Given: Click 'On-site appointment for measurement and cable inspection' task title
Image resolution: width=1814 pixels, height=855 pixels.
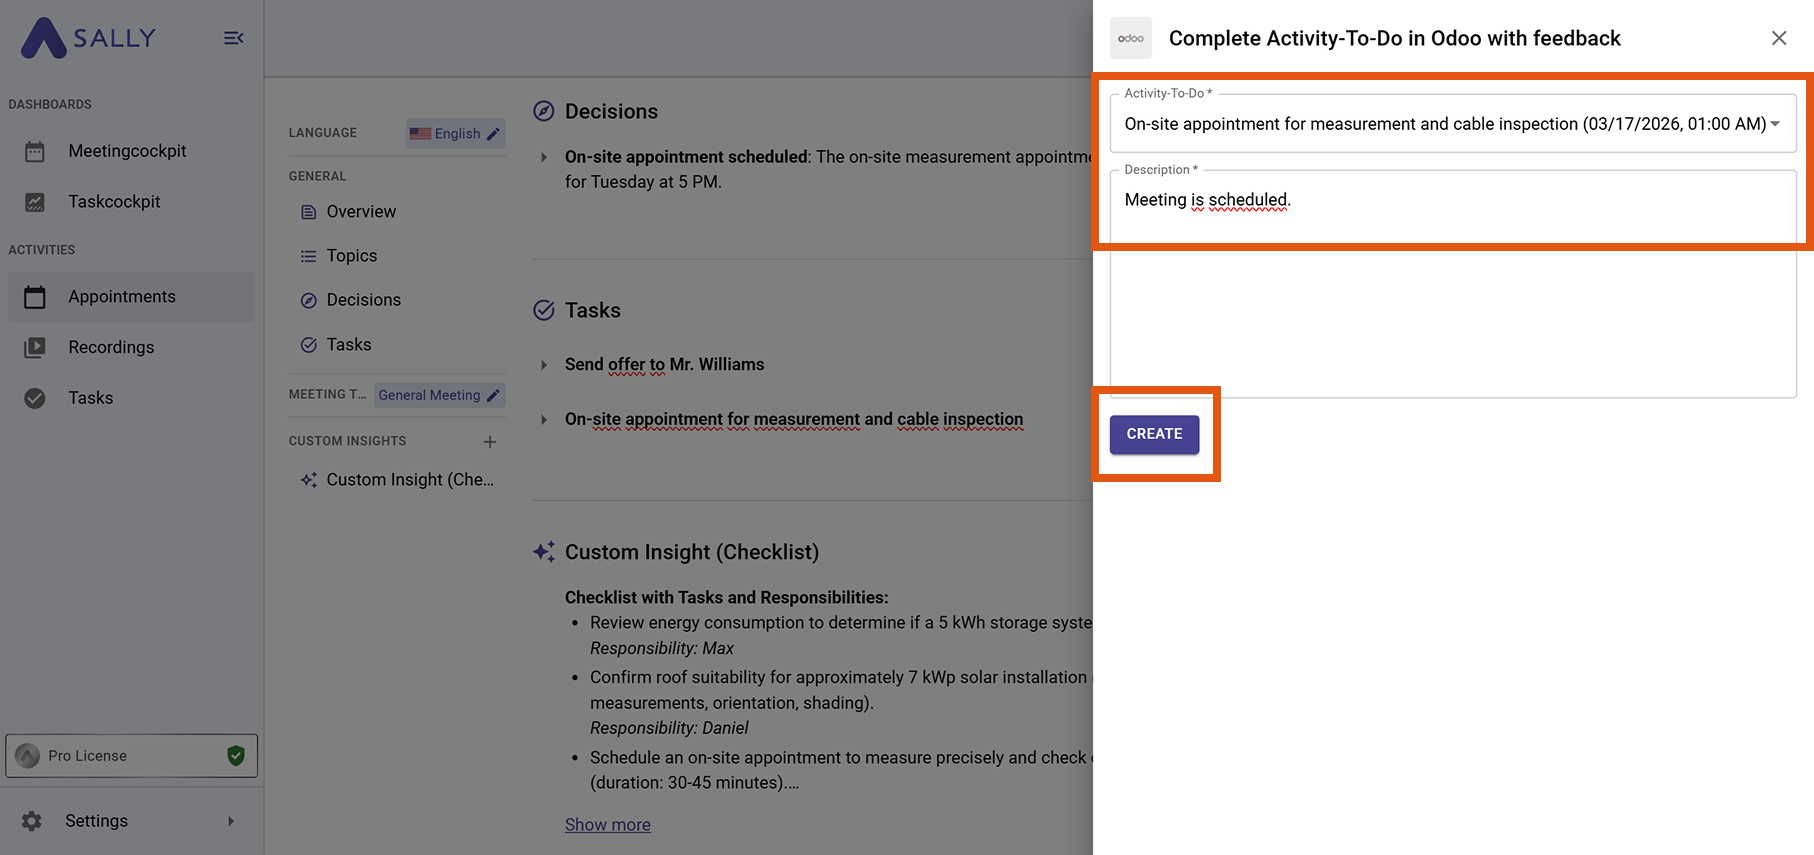Looking at the screenshot, I should [x=794, y=420].
